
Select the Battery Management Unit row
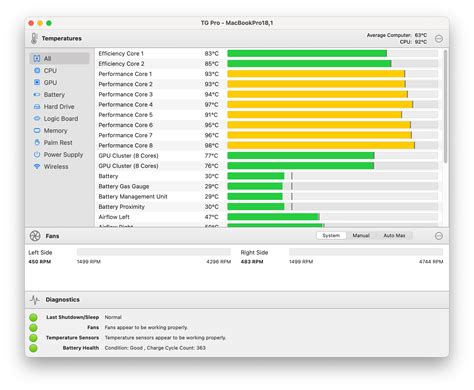click(268, 197)
